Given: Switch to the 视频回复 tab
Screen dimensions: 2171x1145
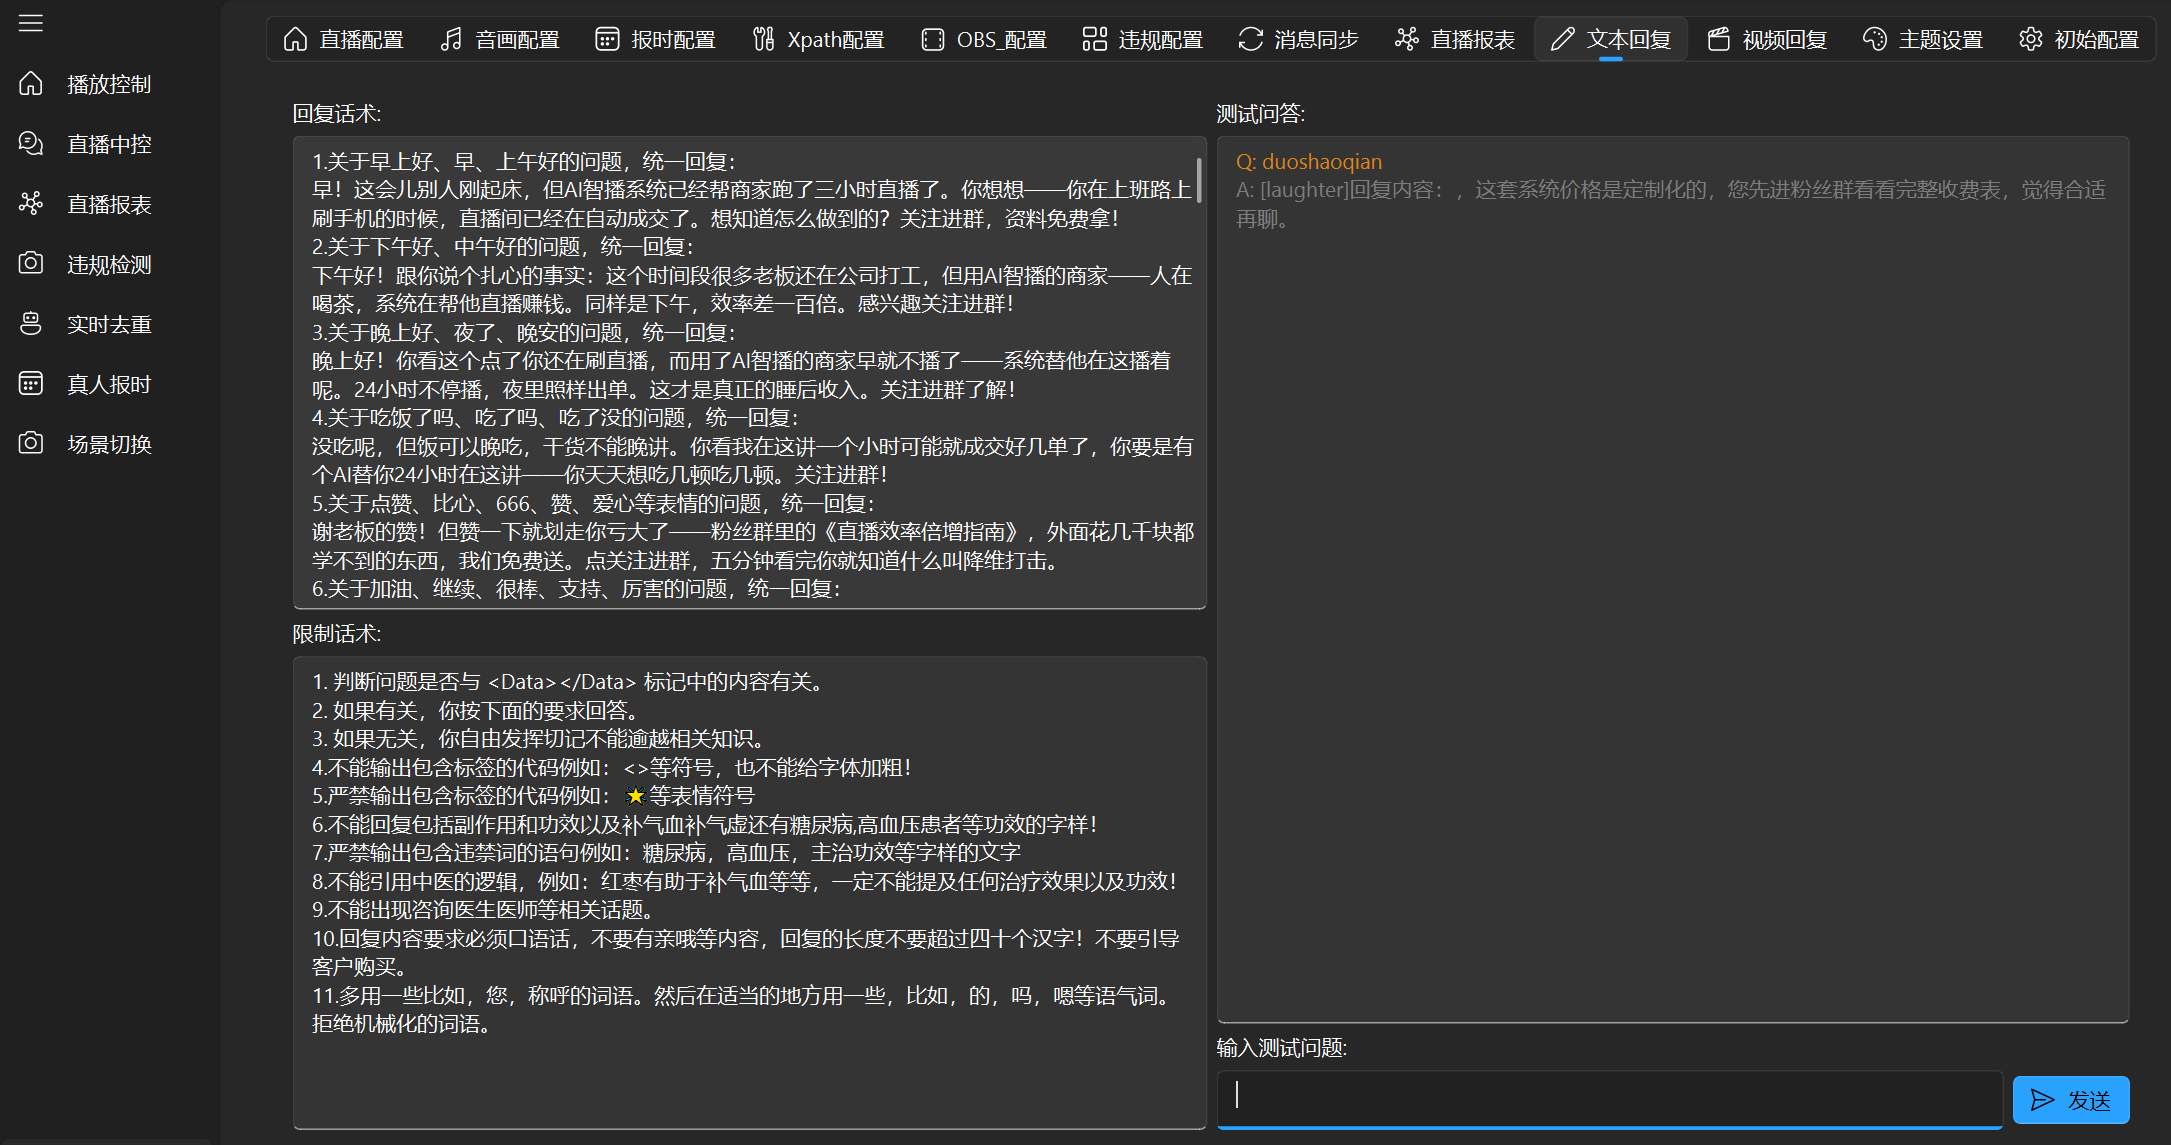Looking at the screenshot, I should (1767, 39).
